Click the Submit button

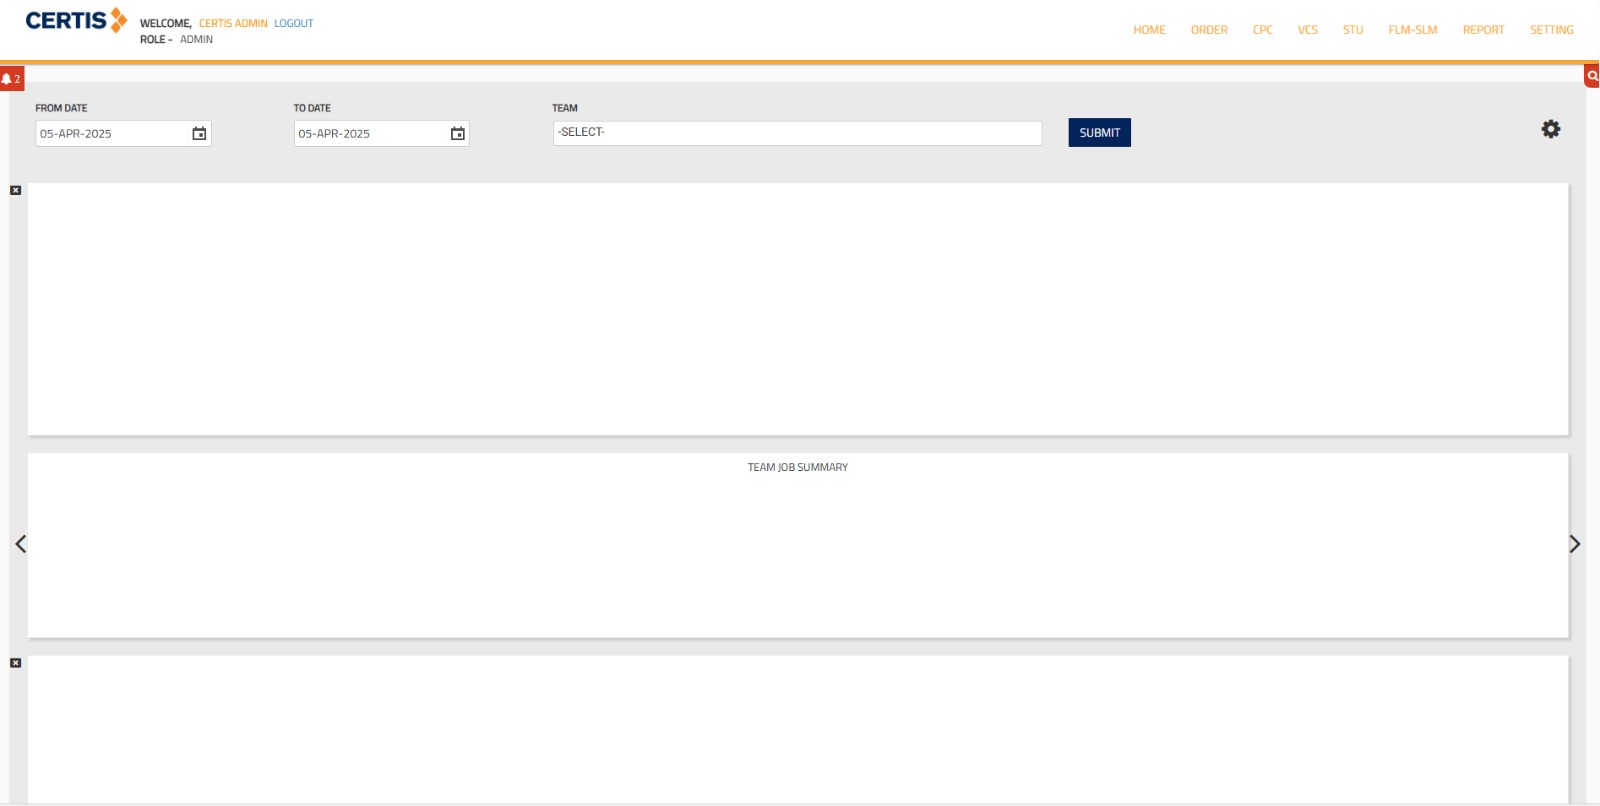(x=1099, y=133)
